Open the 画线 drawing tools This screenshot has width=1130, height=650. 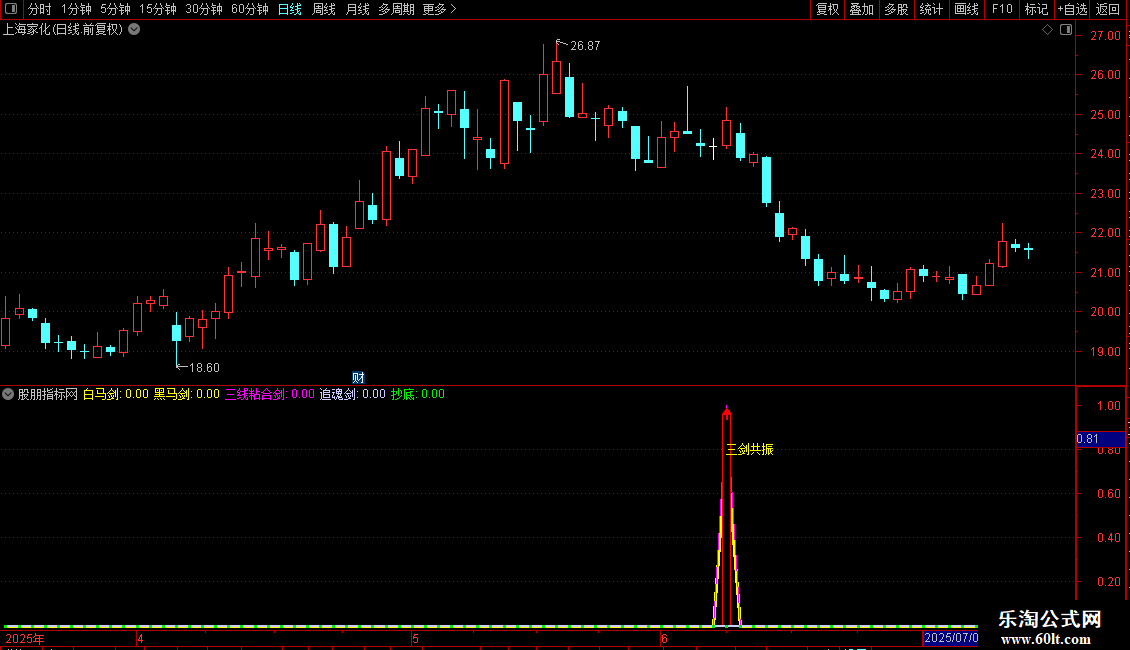(x=966, y=9)
